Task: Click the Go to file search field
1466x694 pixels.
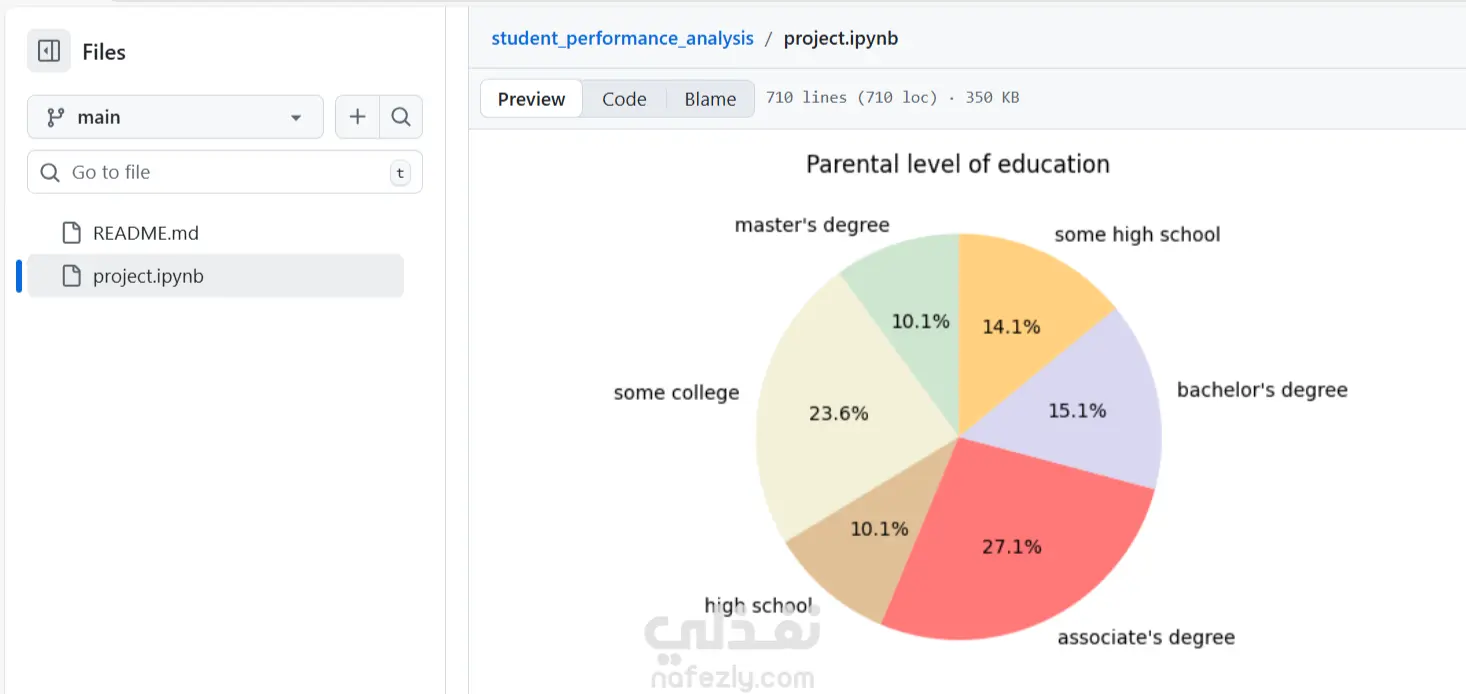Action: point(225,172)
